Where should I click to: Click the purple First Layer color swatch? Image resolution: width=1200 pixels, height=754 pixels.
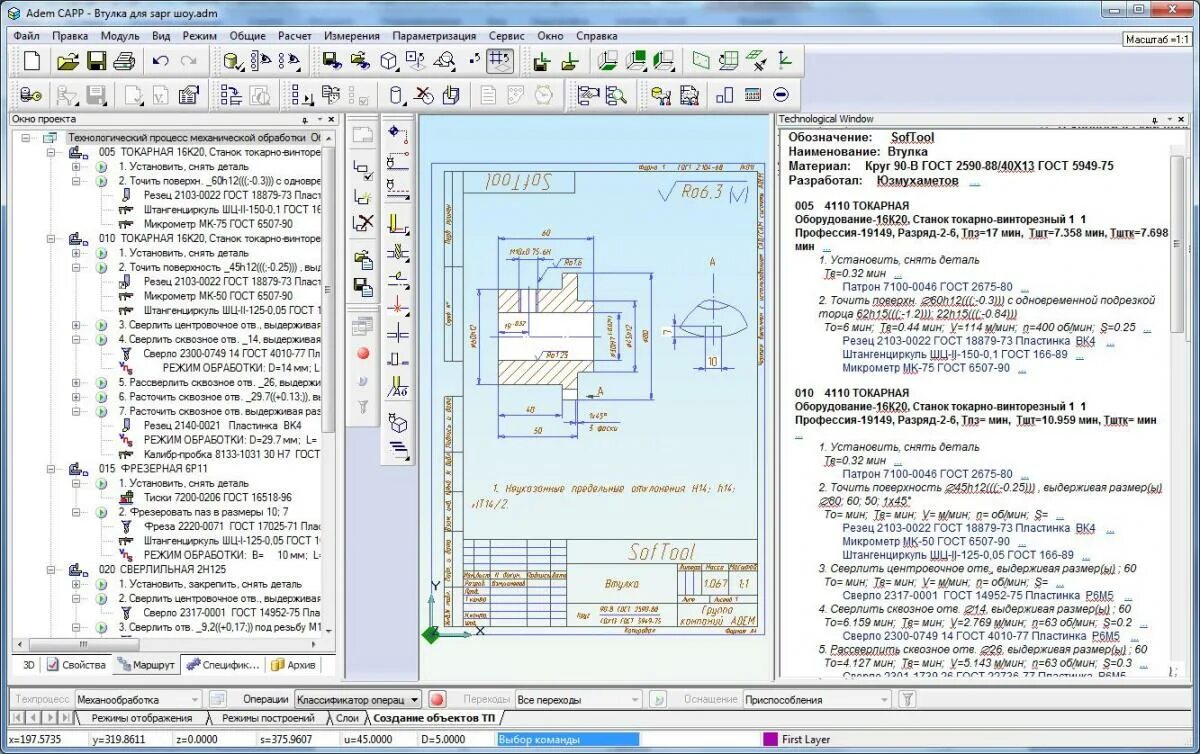click(x=770, y=740)
